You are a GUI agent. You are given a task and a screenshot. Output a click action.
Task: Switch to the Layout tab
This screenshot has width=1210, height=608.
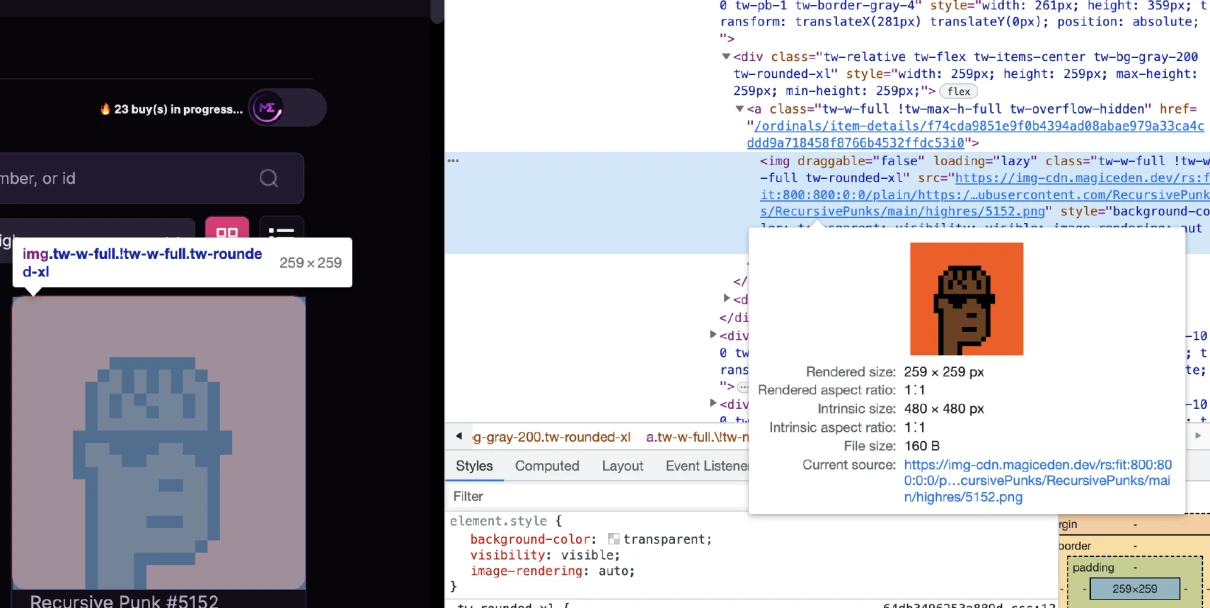coord(622,466)
